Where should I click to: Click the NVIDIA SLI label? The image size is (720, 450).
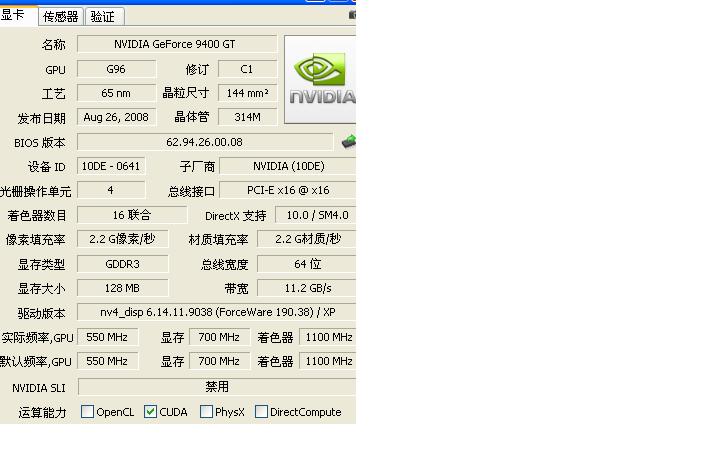pyautogui.click(x=39, y=388)
